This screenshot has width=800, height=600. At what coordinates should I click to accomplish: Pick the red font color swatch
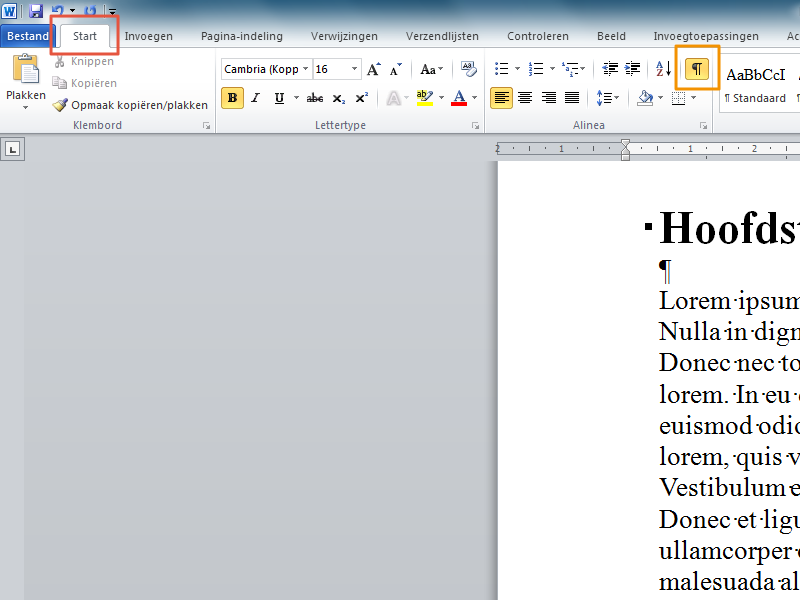point(459,98)
